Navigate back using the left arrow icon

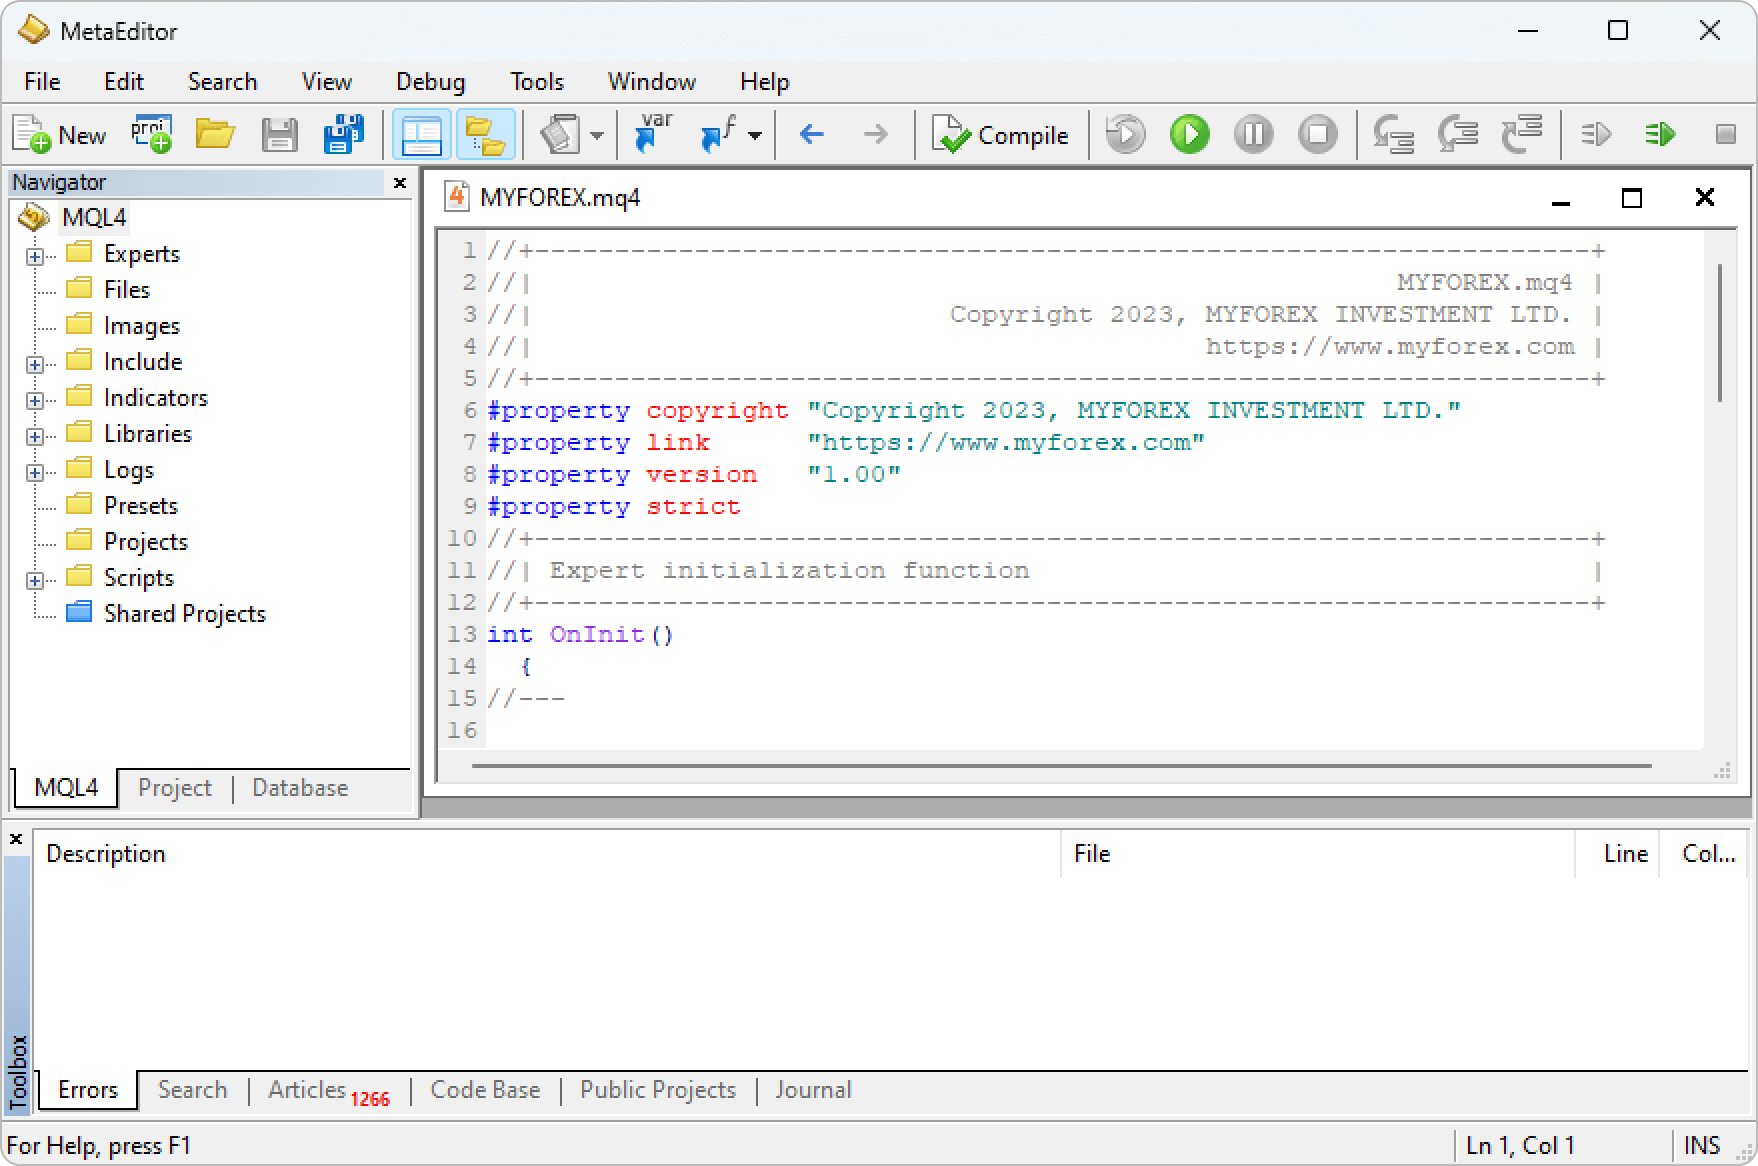811,134
